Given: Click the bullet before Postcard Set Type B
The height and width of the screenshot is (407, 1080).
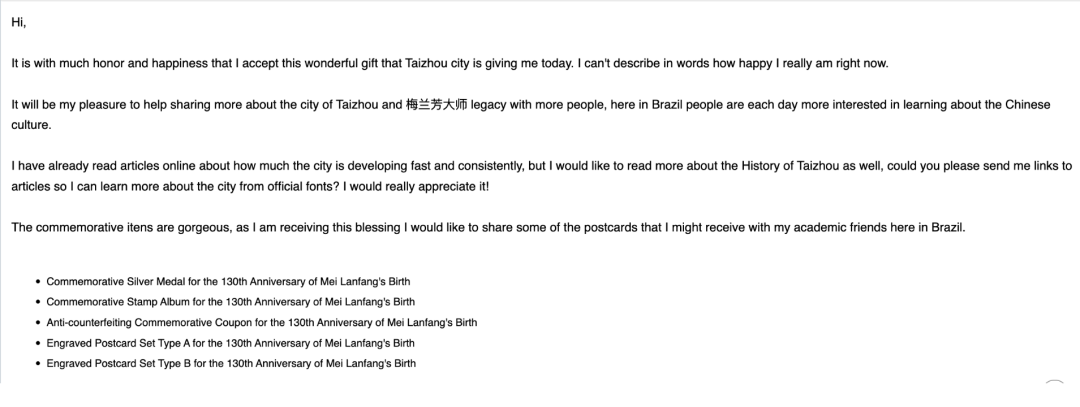Looking at the screenshot, I should tap(38, 363).
